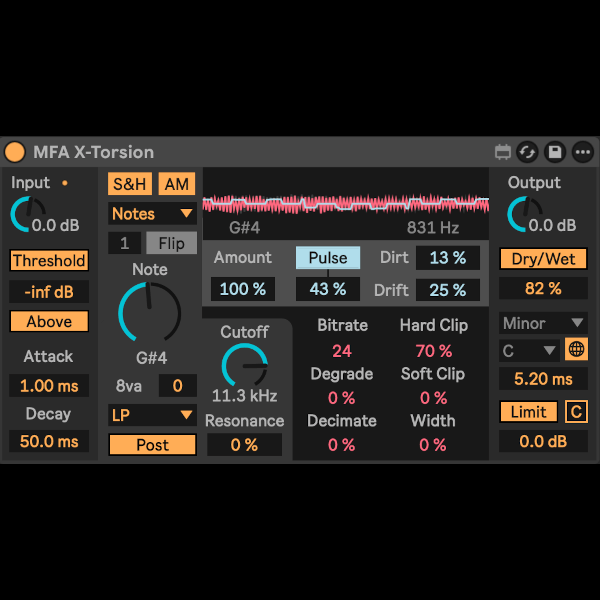Save preset using the floppy disk icon
This screenshot has height=600, width=600.
click(x=555, y=152)
